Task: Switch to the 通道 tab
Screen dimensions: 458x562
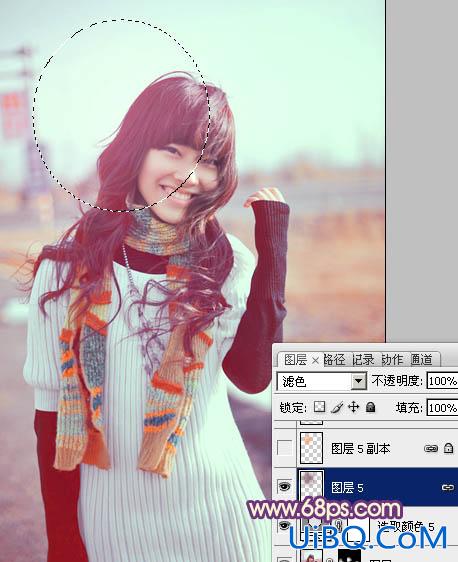Action: pyautogui.click(x=422, y=359)
